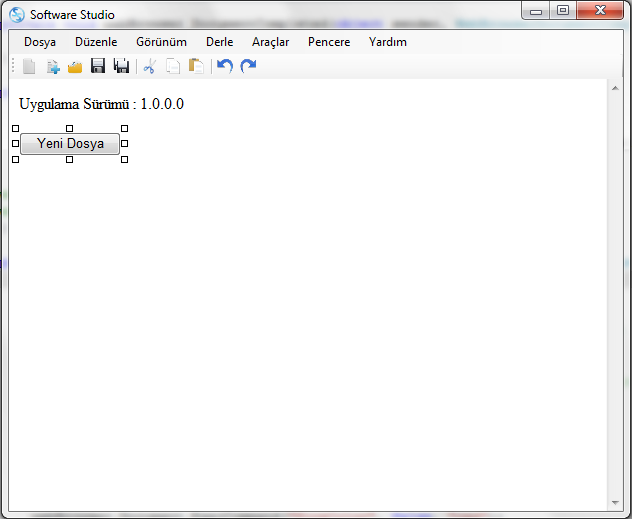Open the Görünüm menu
Screen dimensions: 632x519
[161, 42]
